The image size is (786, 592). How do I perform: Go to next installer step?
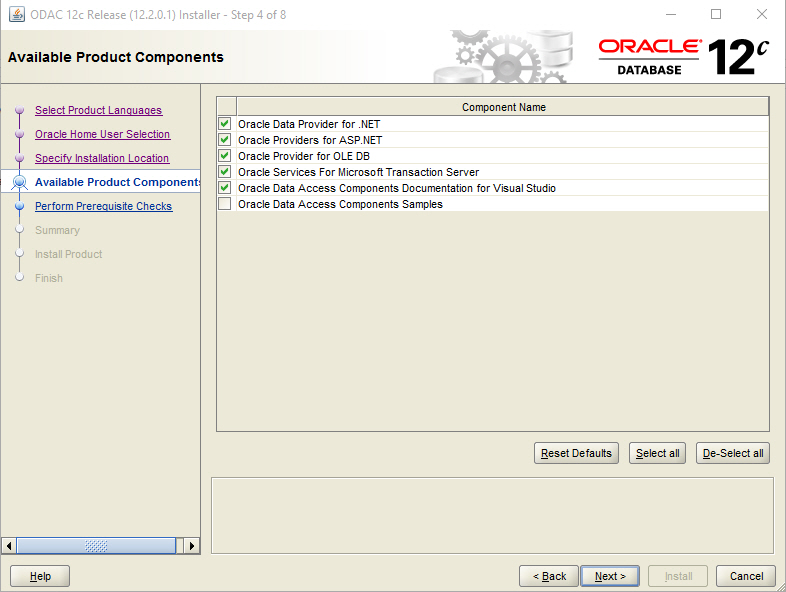point(610,576)
